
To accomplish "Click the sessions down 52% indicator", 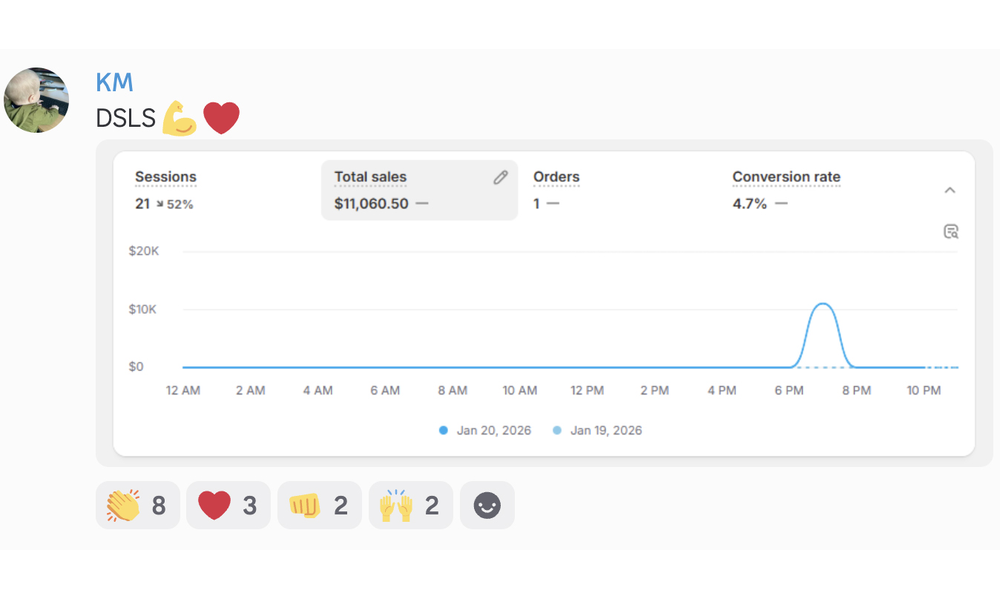I will pos(174,204).
